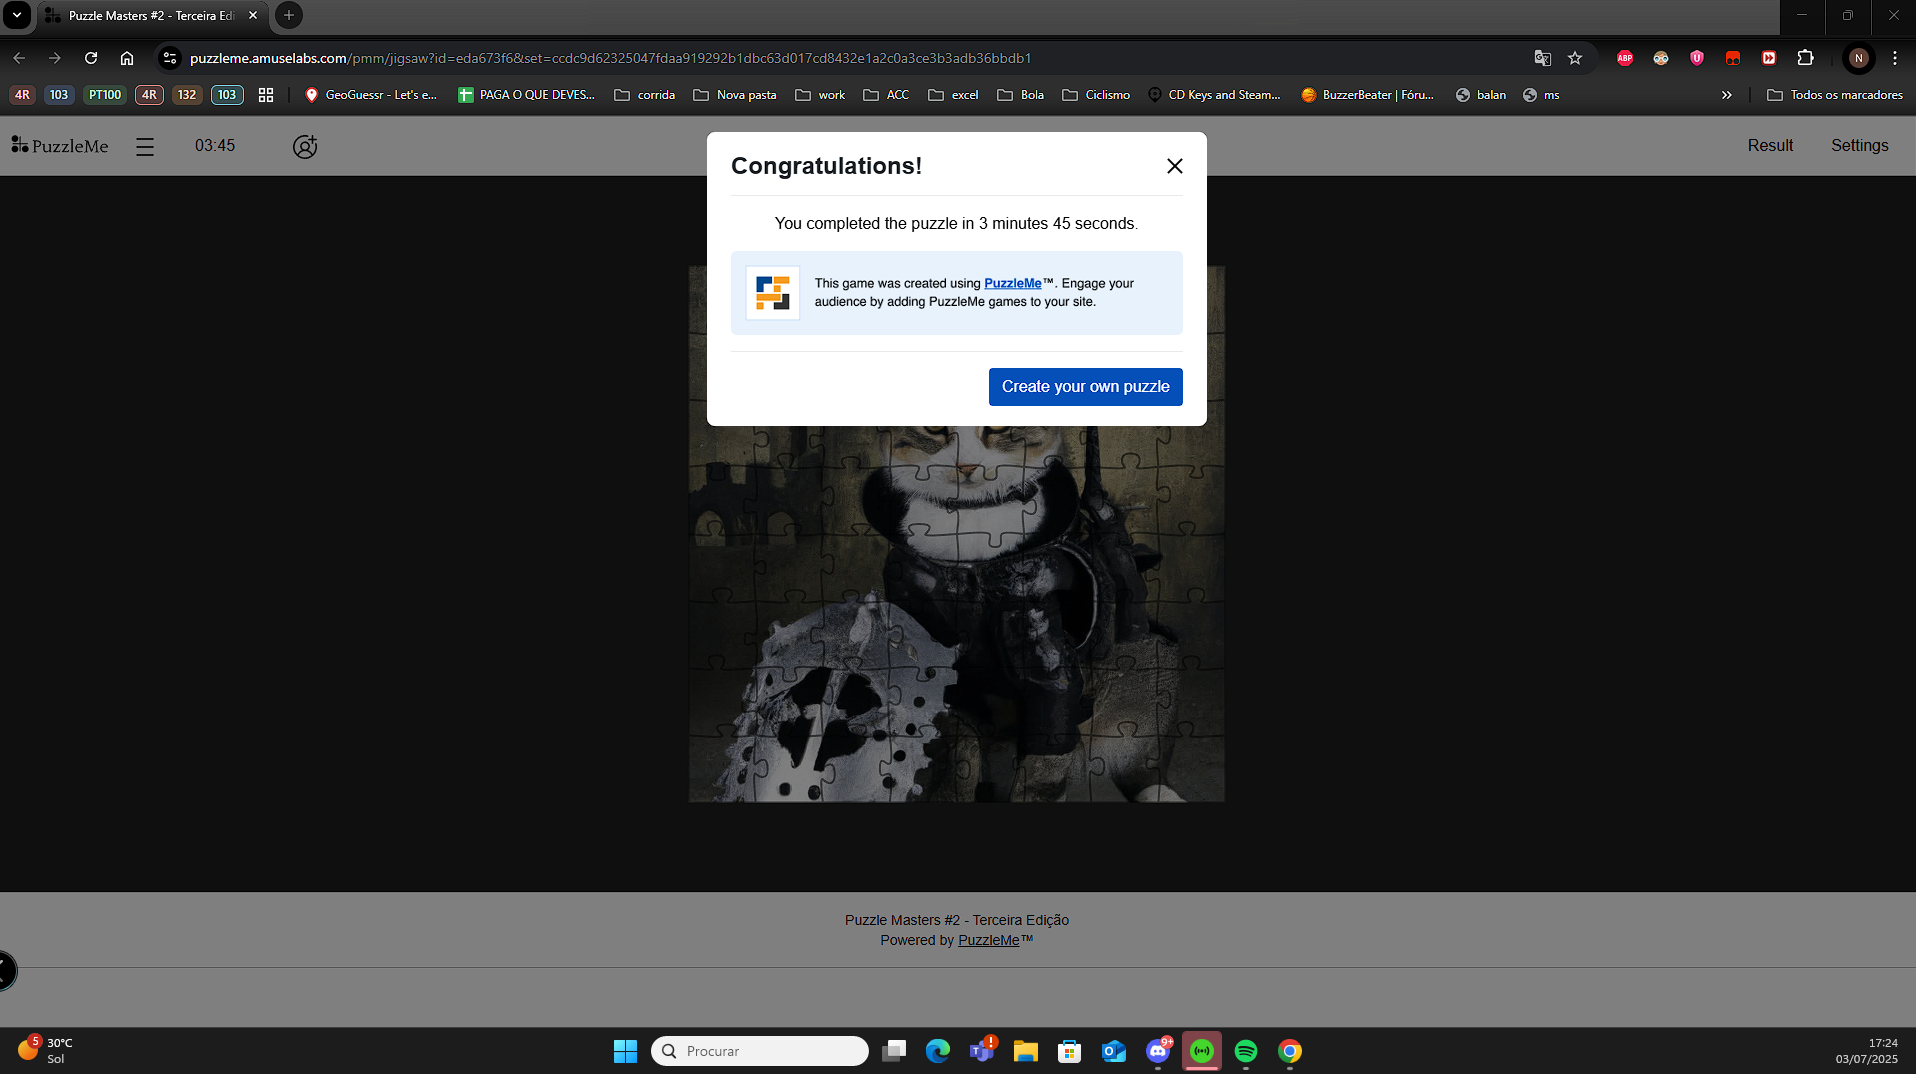
Task: Close the Puzzle Masters #2 tab
Action: coord(253,16)
